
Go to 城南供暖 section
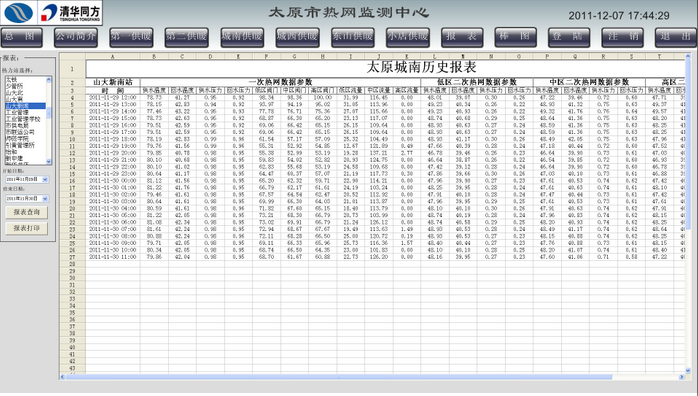[x=242, y=37]
